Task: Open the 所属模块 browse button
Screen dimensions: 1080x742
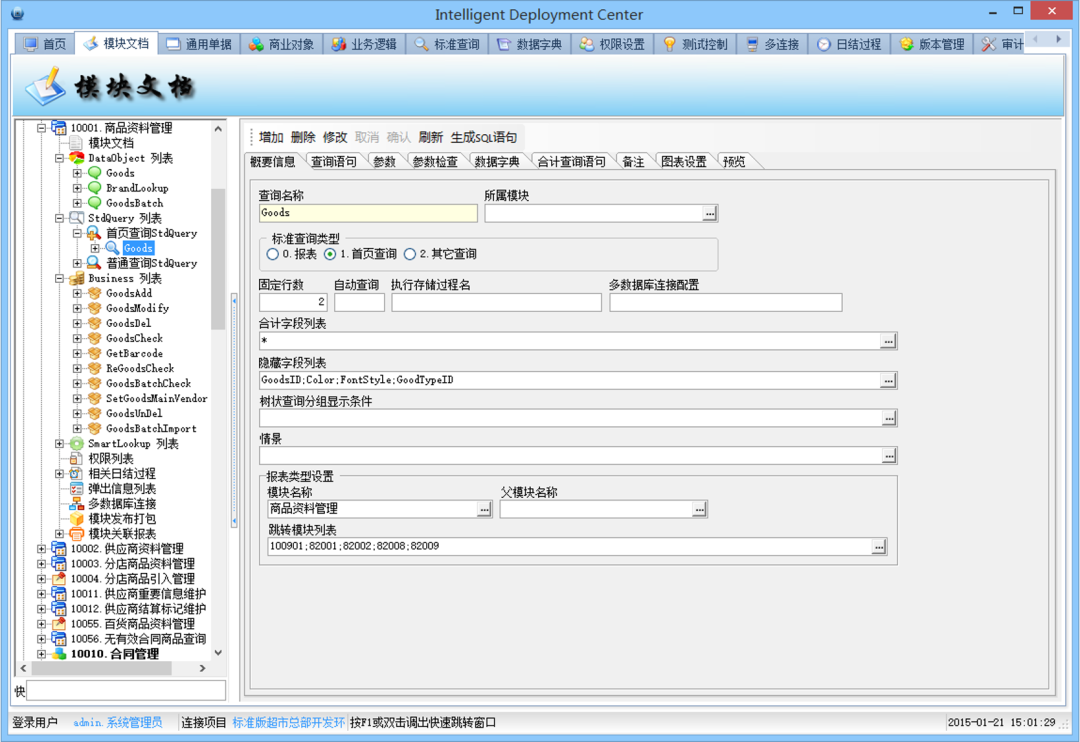Action: [710, 214]
